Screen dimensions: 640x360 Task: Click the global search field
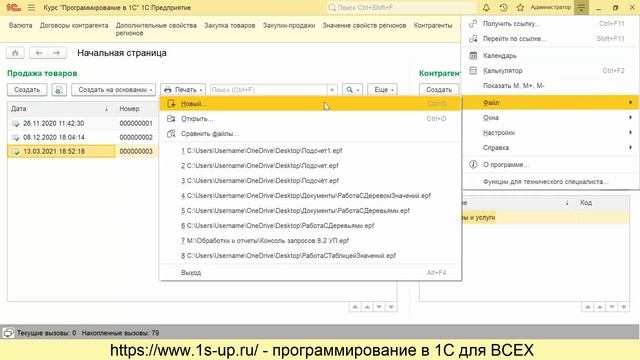(401, 7)
